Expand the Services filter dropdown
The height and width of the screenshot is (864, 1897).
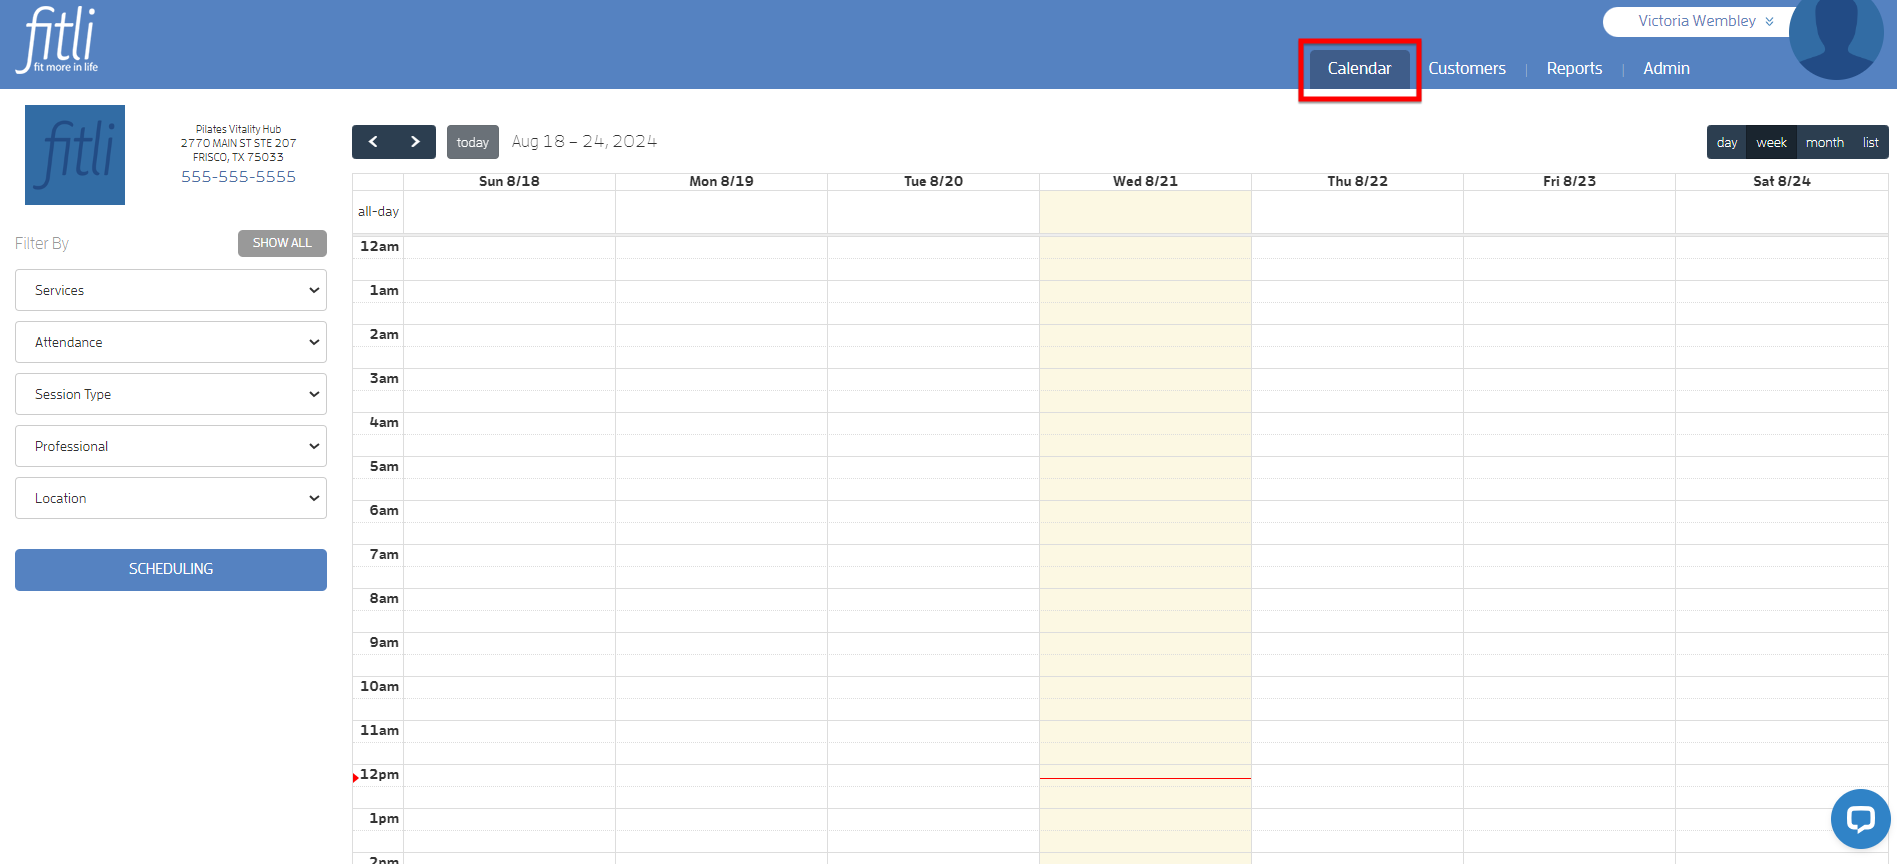(x=171, y=290)
